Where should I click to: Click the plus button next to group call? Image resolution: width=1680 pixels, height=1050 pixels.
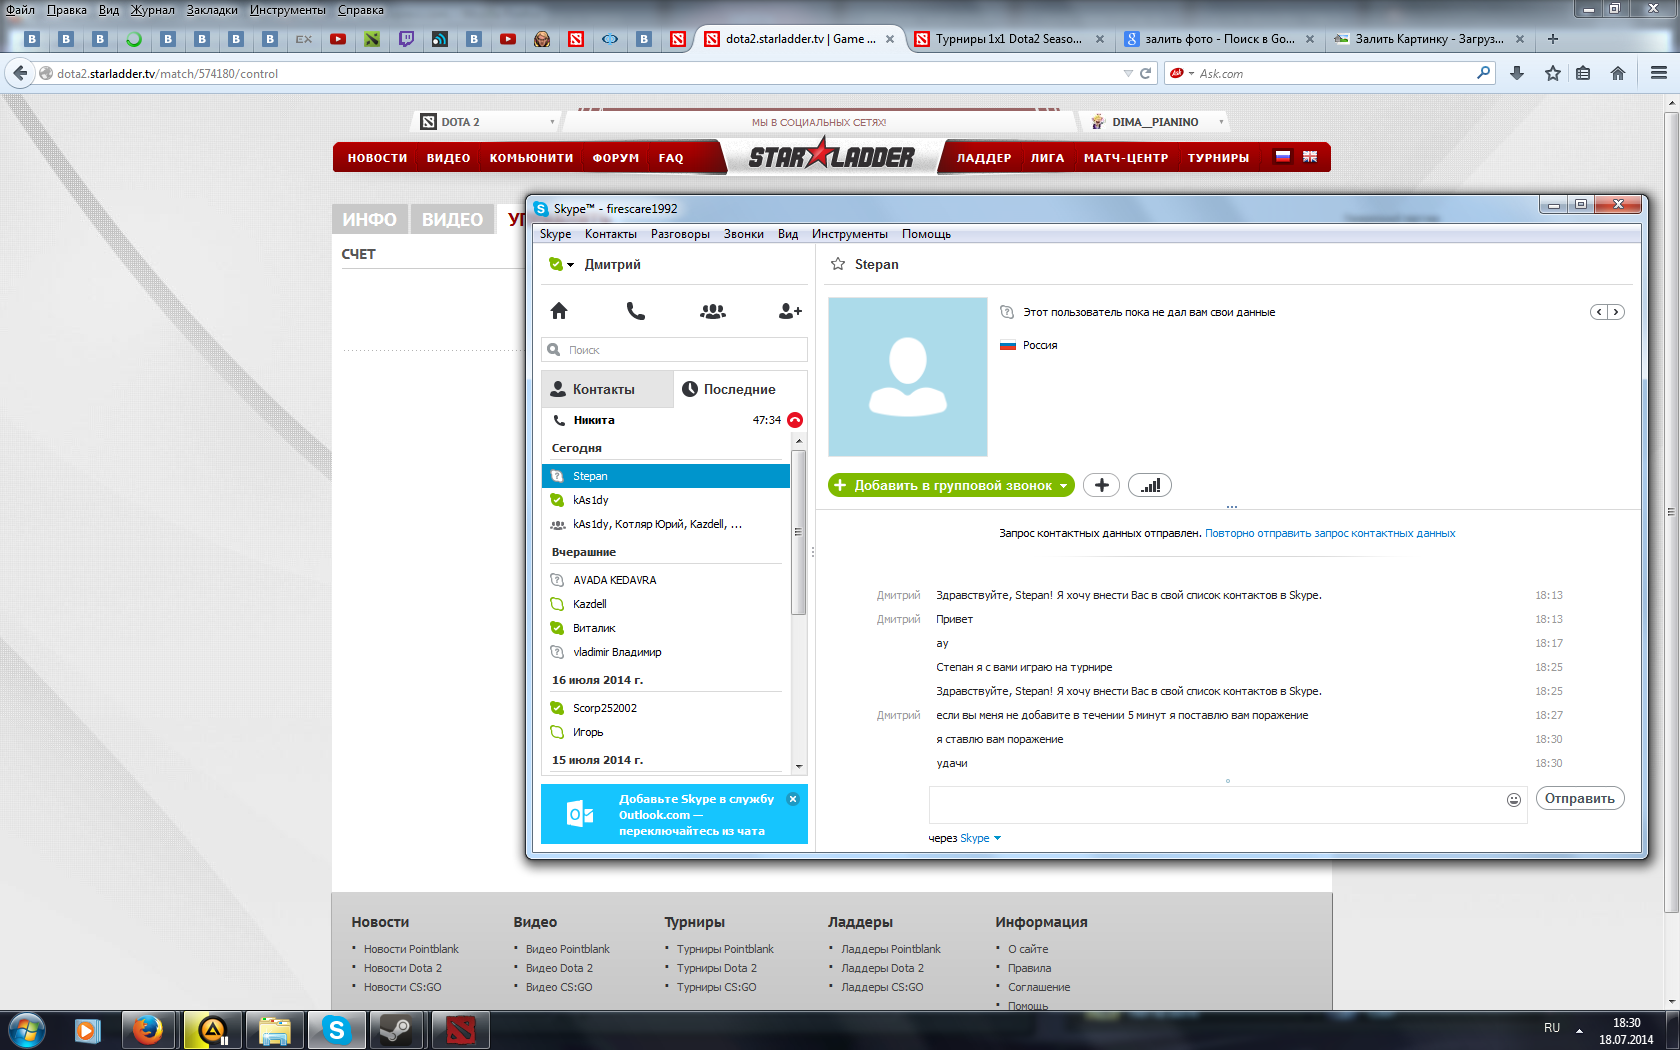tap(1101, 485)
